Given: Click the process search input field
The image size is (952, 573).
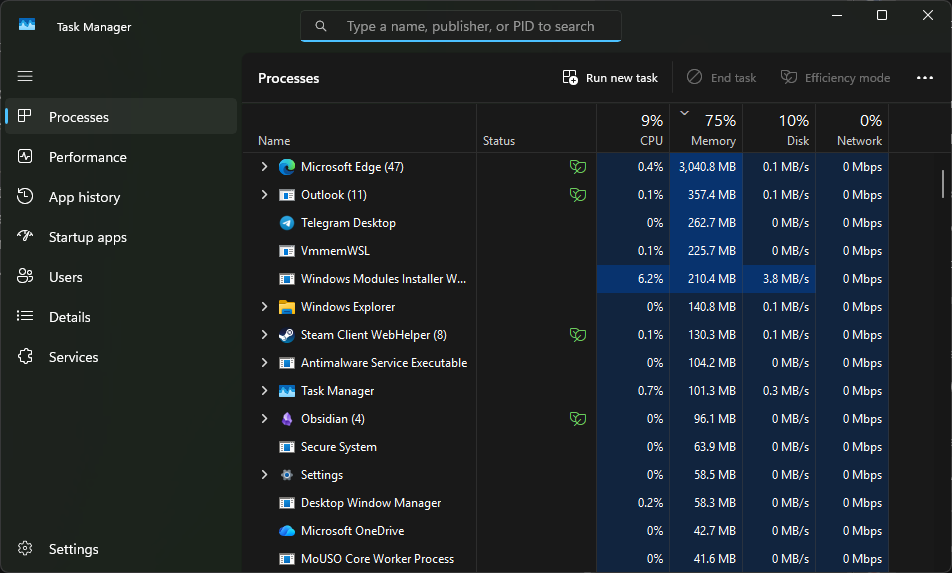Looking at the screenshot, I should (x=470, y=26).
